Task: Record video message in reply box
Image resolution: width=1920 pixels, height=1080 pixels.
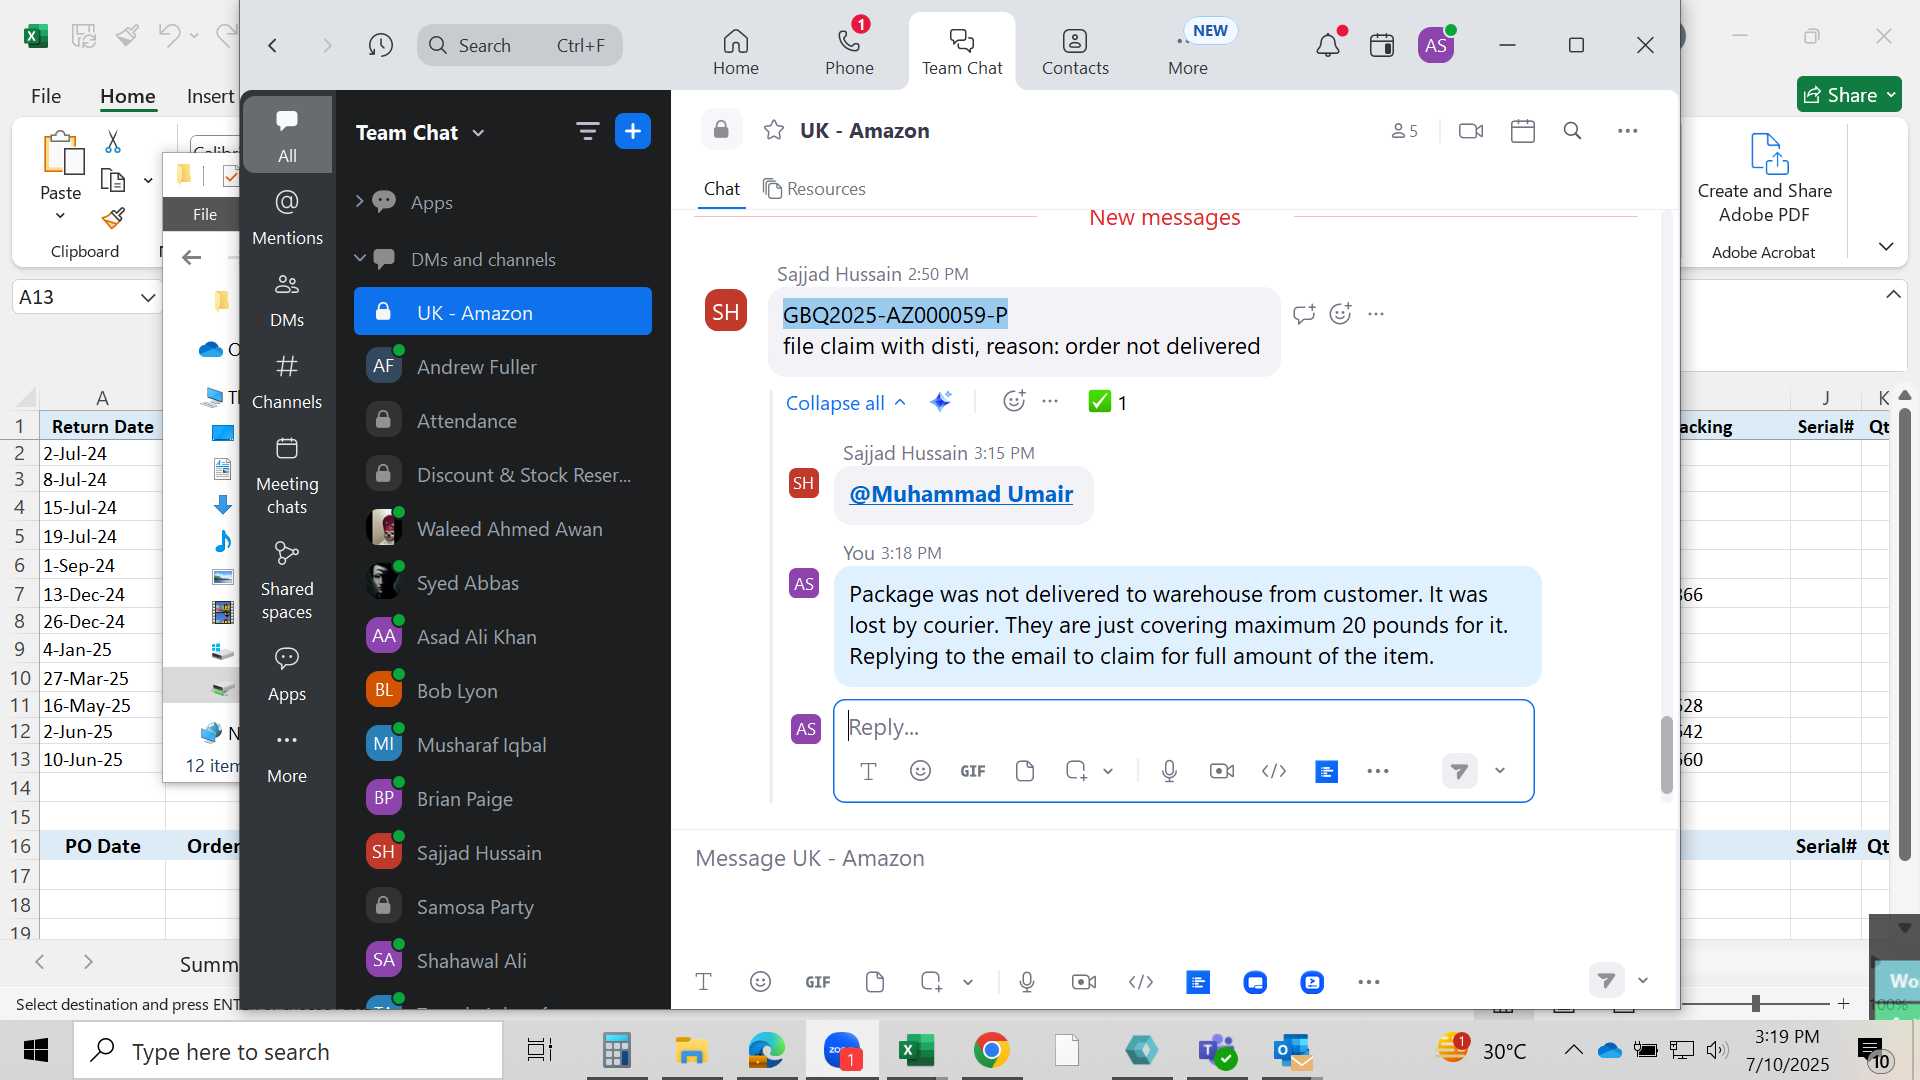Action: (x=1222, y=771)
